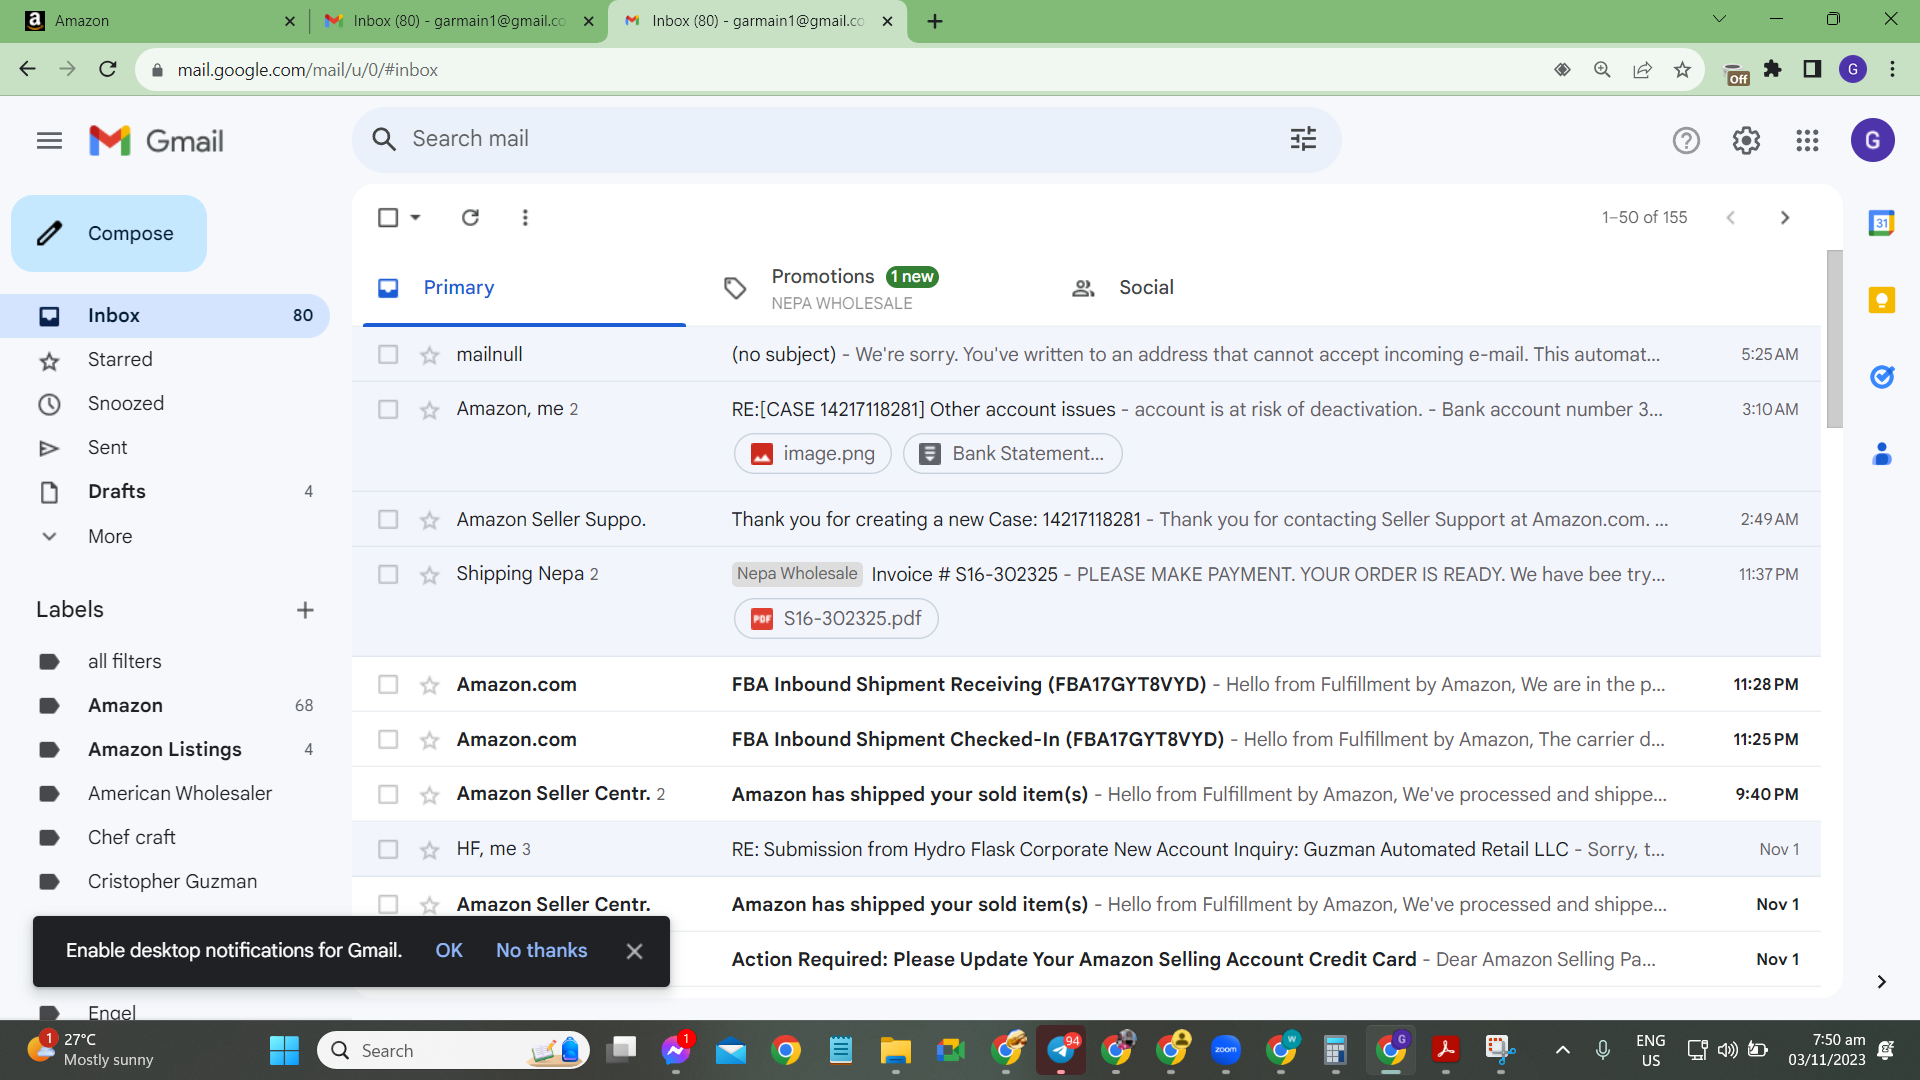This screenshot has width=1920, height=1080.
Task: Create a new label with plus icon
Action: [305, 610]
